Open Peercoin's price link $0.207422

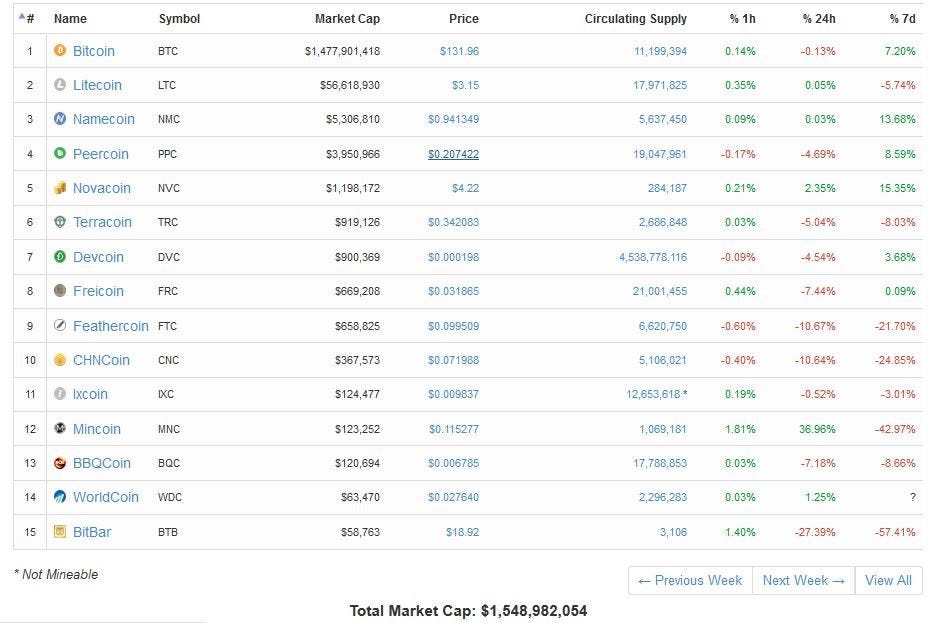[453, 153]
